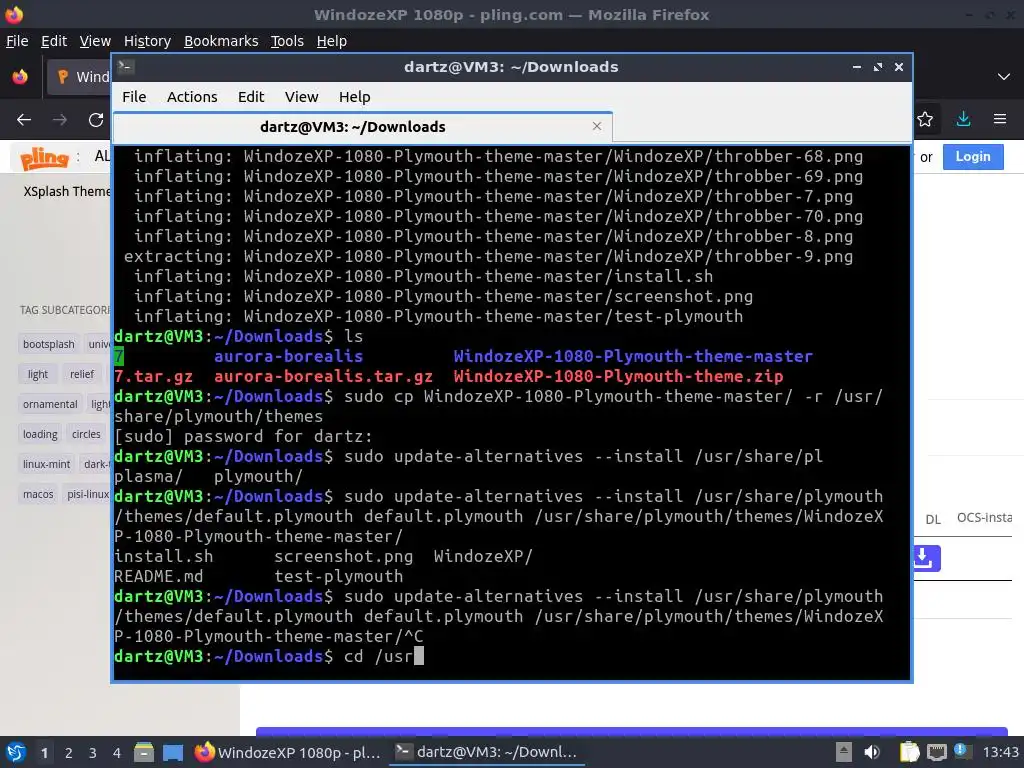Open the terminal Help menu
The image size is (1024, 768).
355,97
